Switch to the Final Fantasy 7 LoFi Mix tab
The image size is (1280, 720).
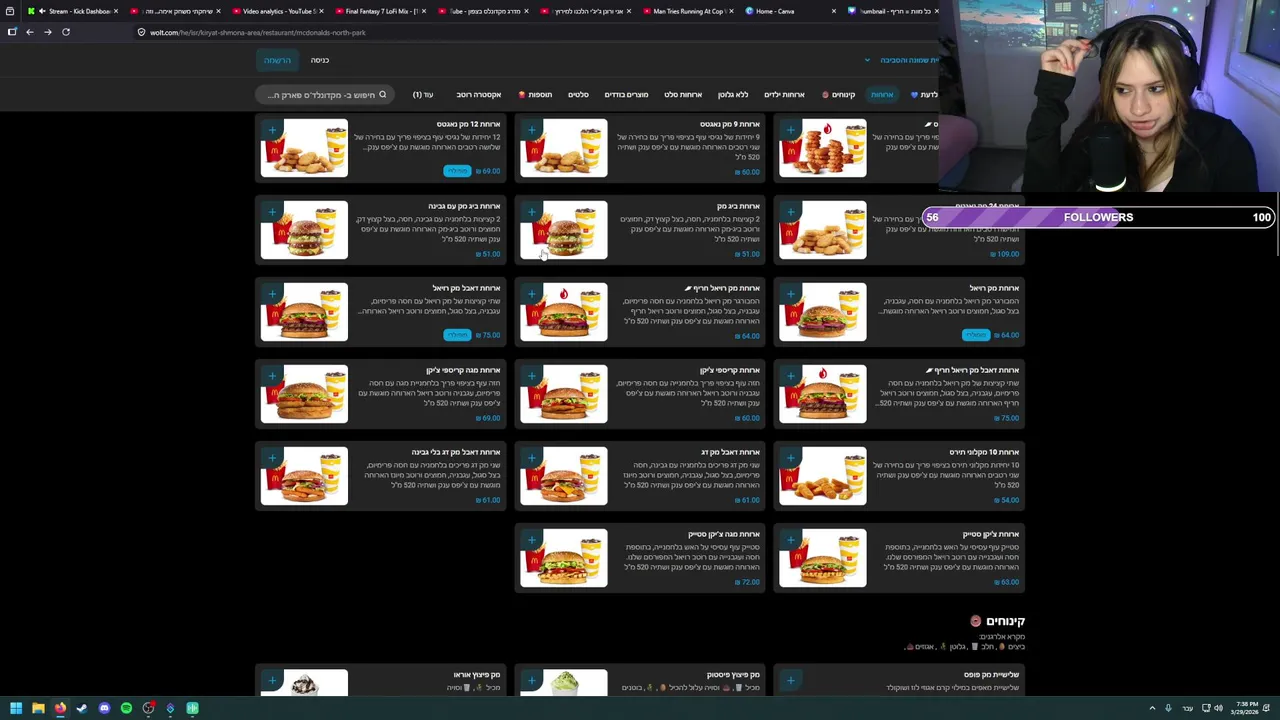[381, 11]
